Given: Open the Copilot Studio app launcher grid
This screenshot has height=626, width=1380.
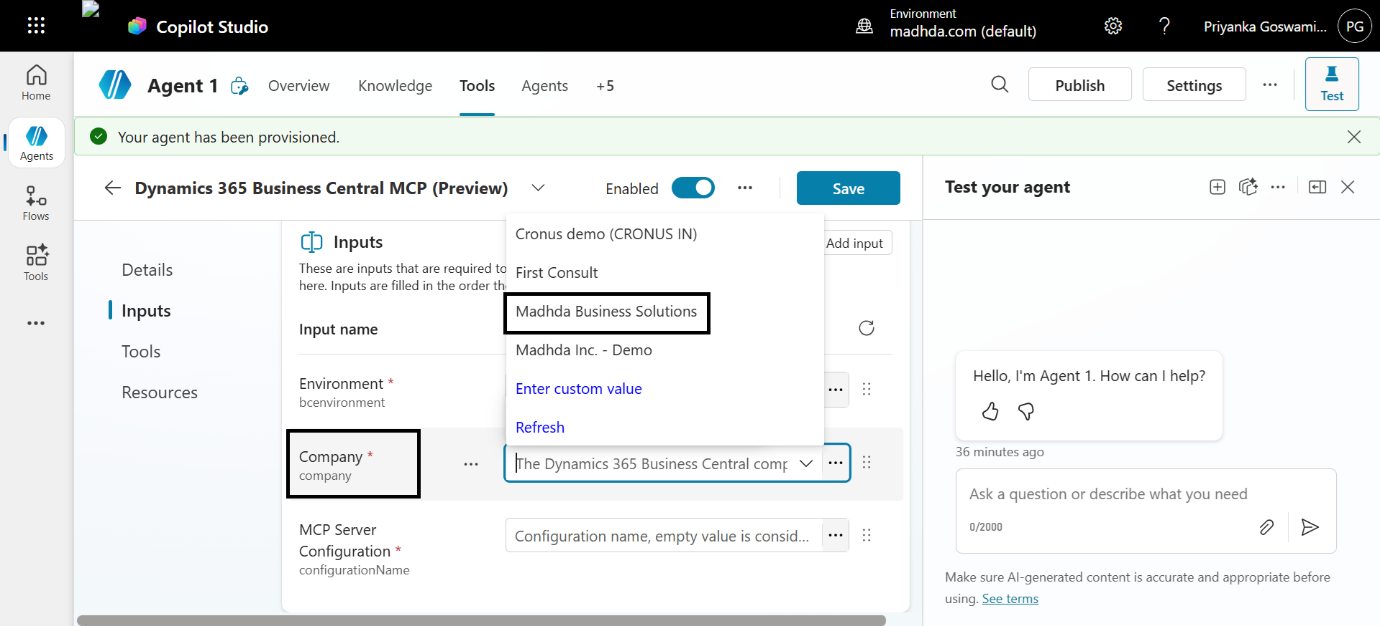Looking at the screenshot, I should (36, 26).
